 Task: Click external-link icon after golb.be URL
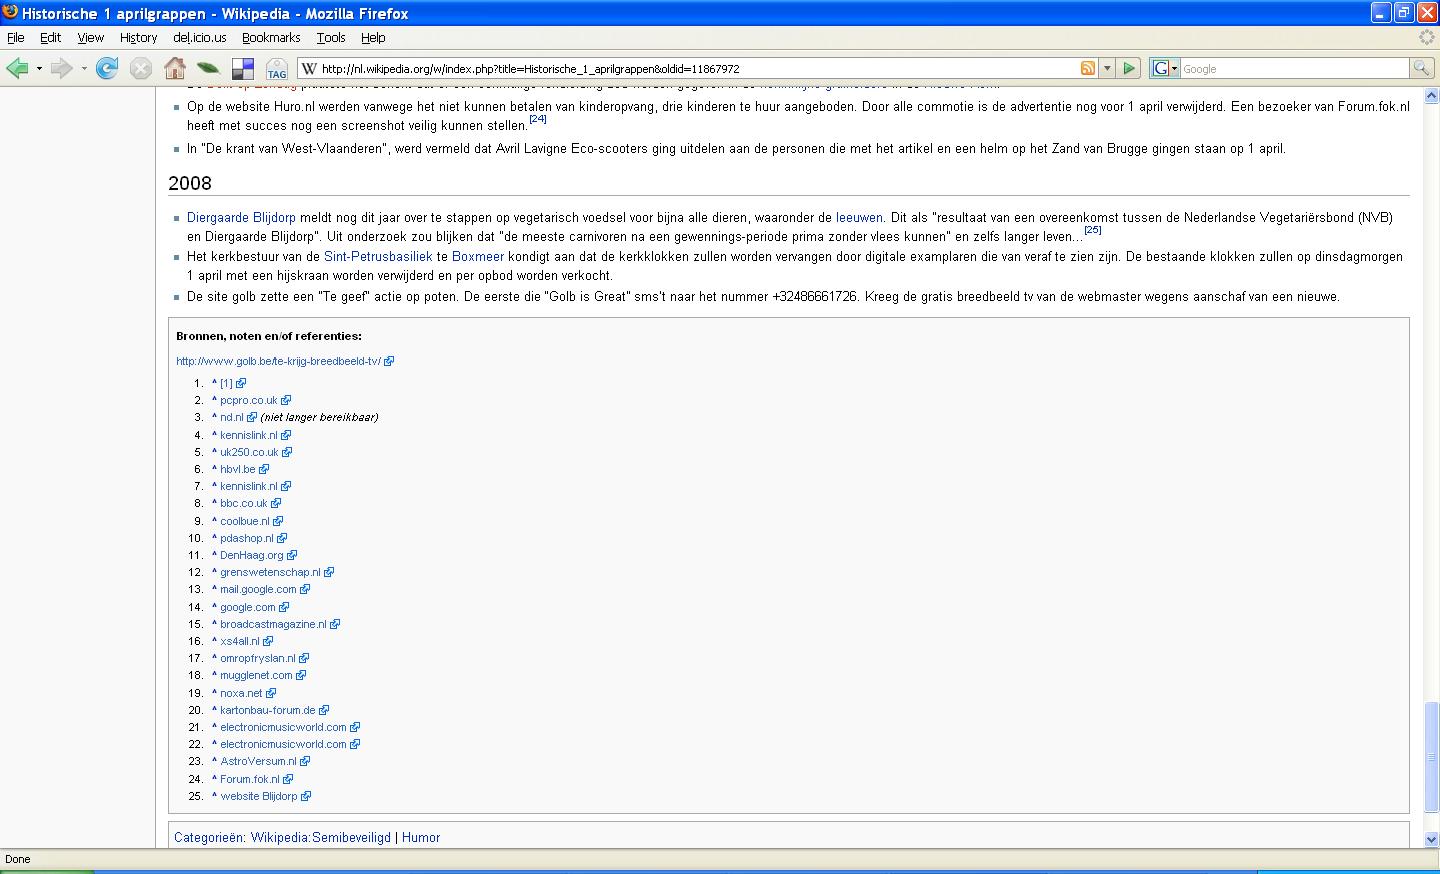(x=389, y=361)
